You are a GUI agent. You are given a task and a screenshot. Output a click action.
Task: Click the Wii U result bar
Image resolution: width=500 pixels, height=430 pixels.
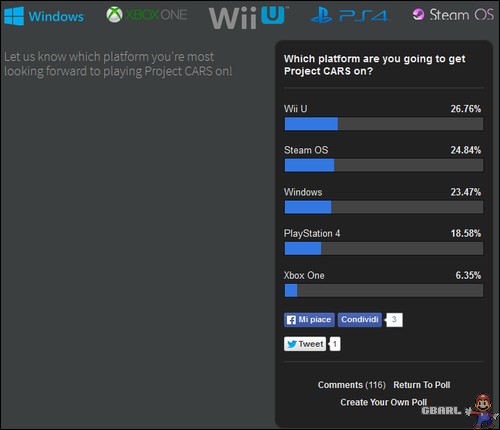[x=384, y=124]
